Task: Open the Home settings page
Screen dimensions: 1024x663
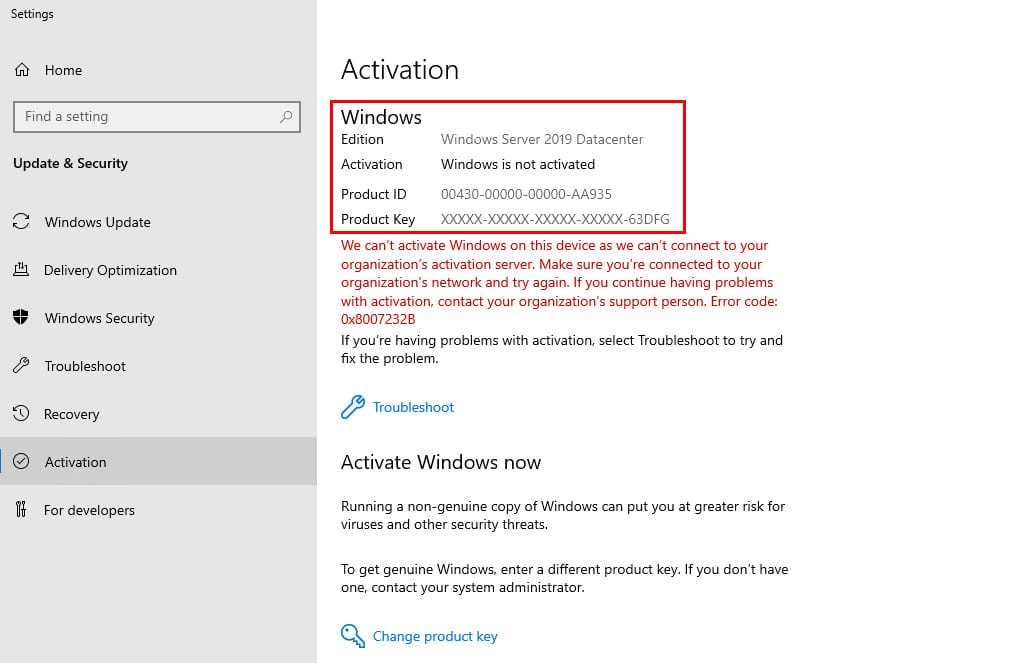Action: coord(158,70)
